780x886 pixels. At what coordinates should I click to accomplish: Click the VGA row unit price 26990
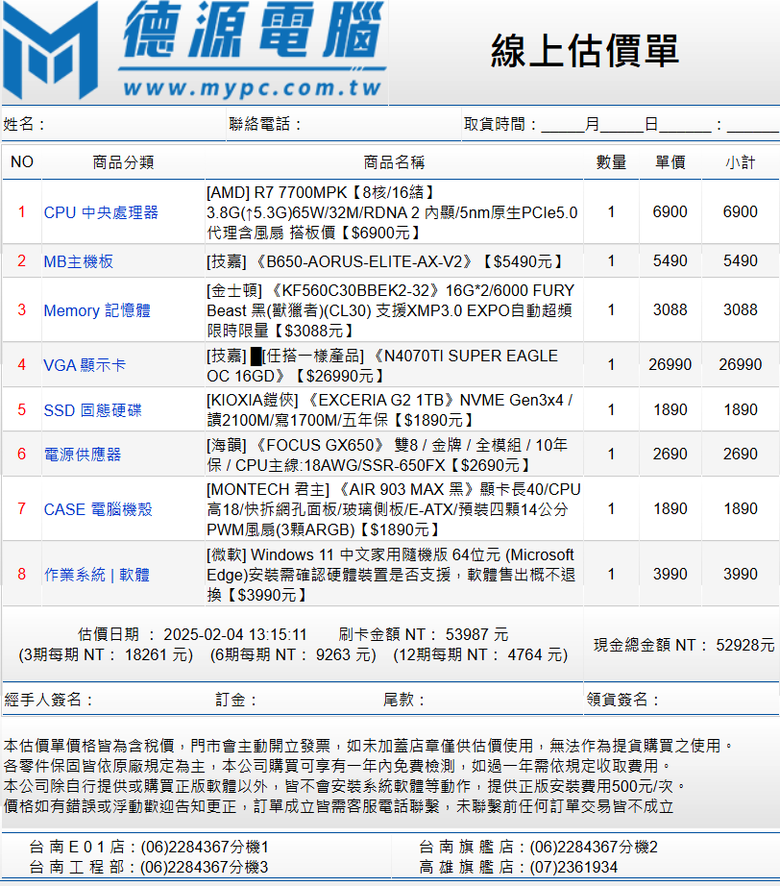click(x=670, y=364)
